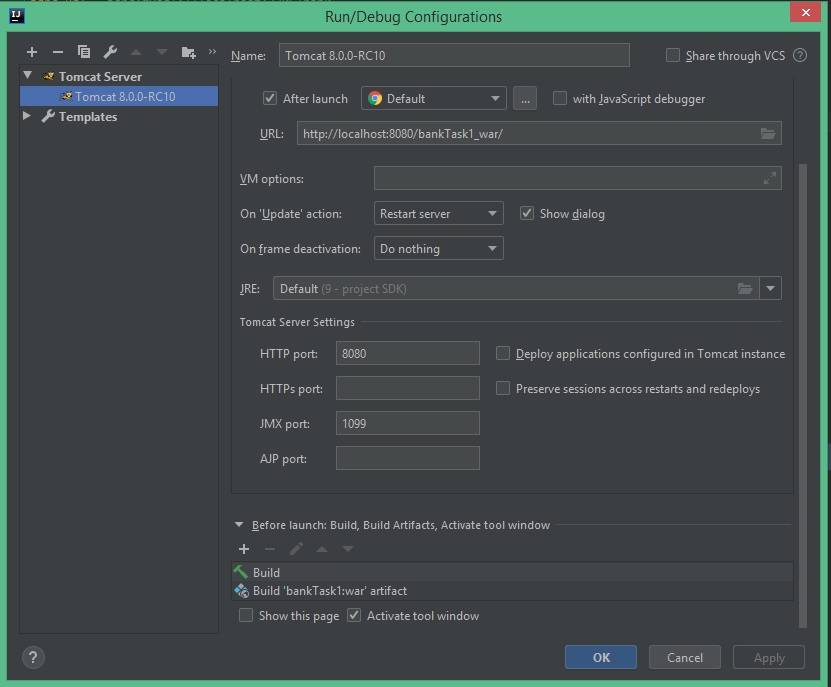This screenshot has height=687, width=831.
Task: Open On frame deactivation dropdown
Action: coord(438,249)
